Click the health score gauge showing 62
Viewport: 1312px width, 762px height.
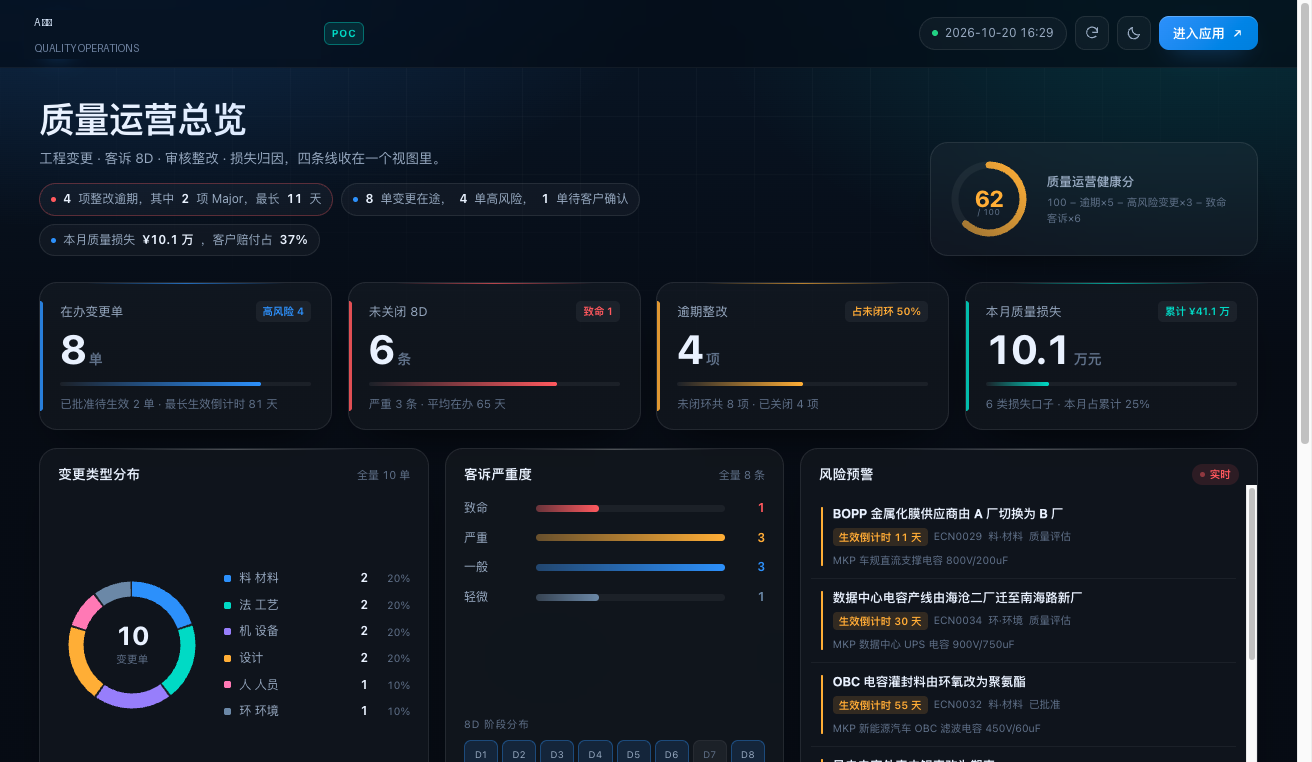pyautogui.click(x=988, y=199)
